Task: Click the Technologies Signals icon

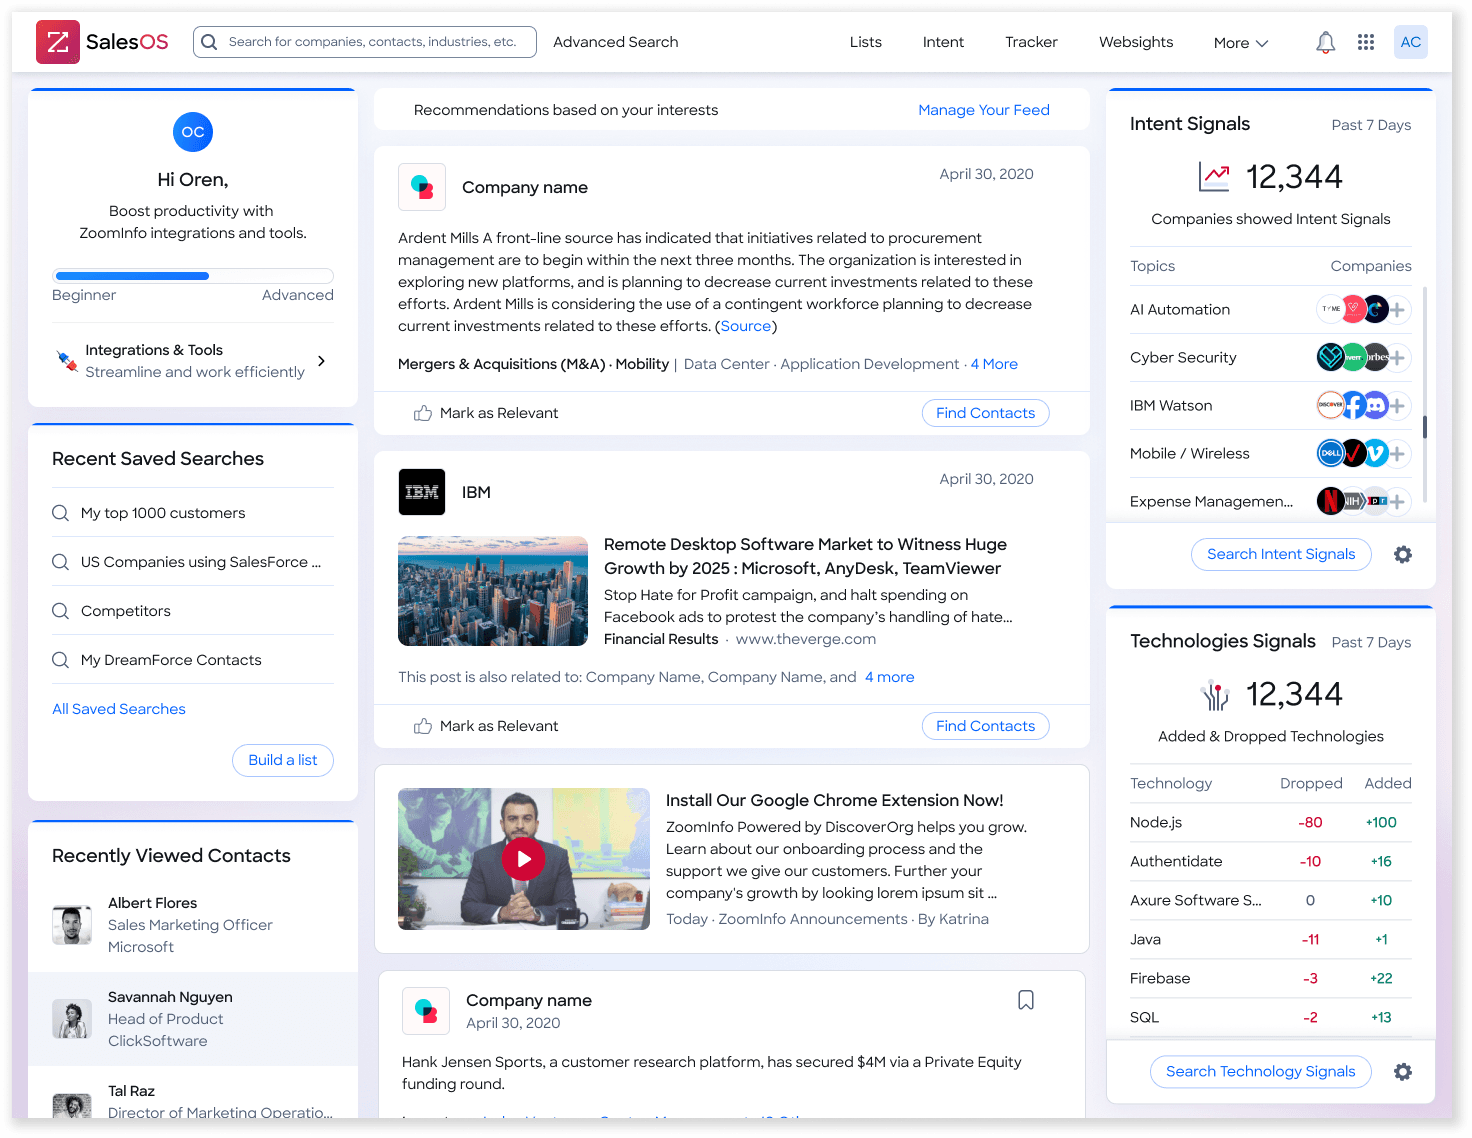Action: 1214,694
